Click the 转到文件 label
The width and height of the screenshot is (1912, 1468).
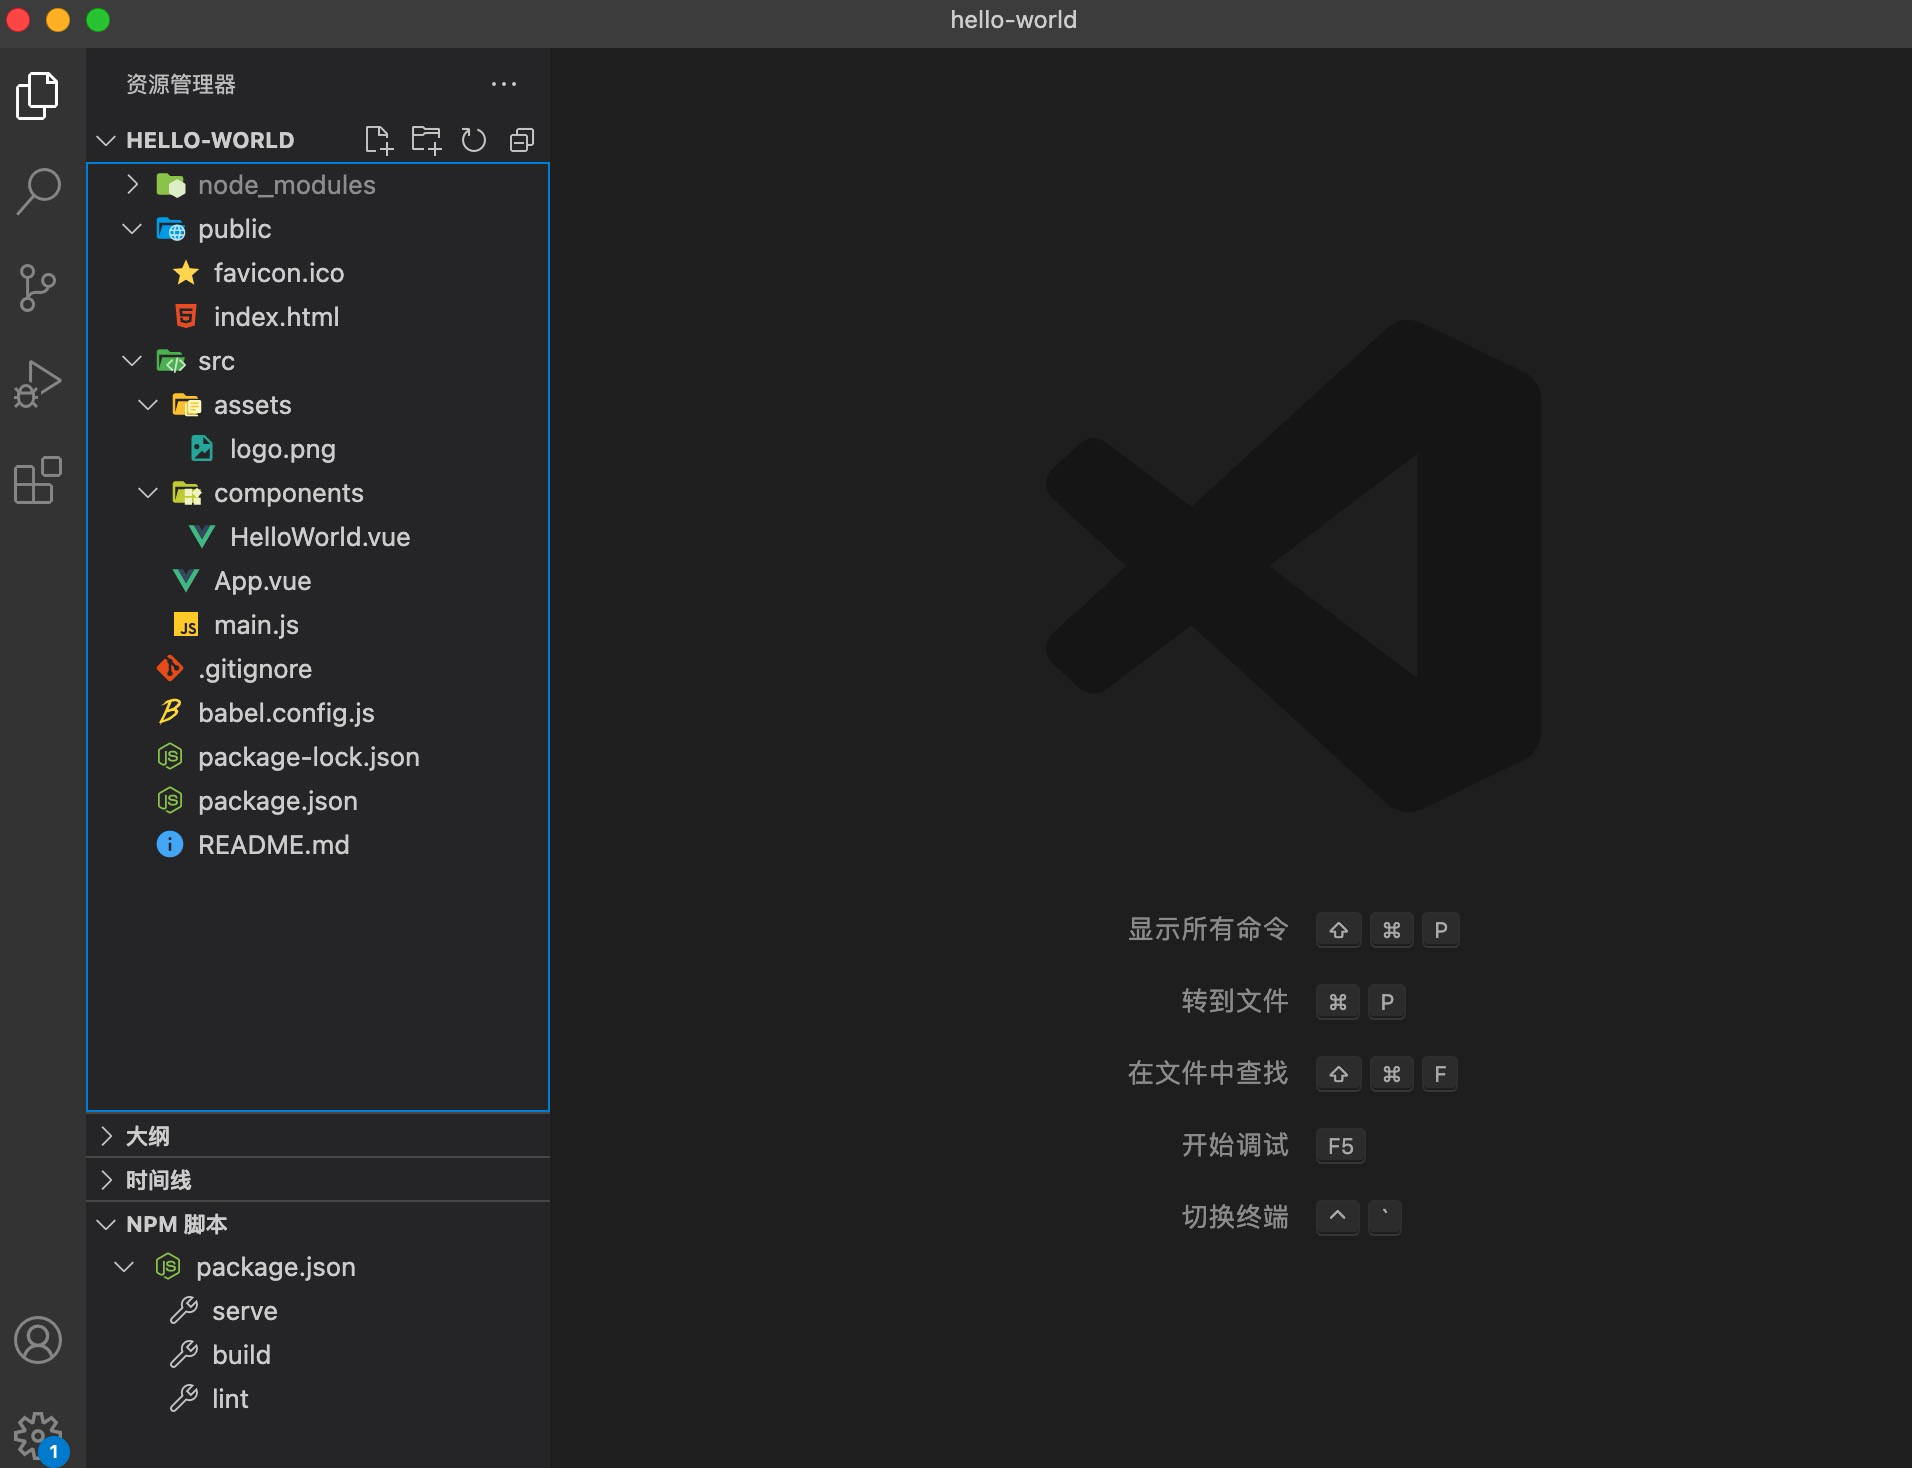point(1235,1001)
